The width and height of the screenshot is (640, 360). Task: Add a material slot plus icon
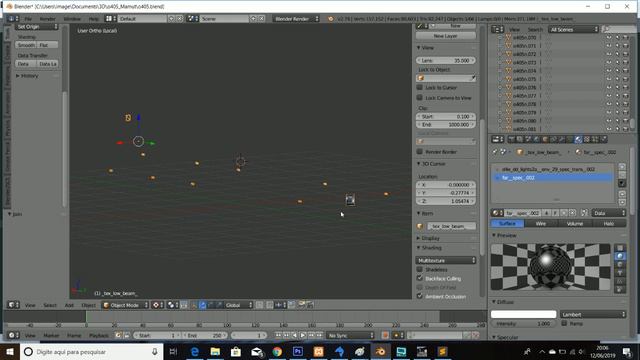click(622, 167)
